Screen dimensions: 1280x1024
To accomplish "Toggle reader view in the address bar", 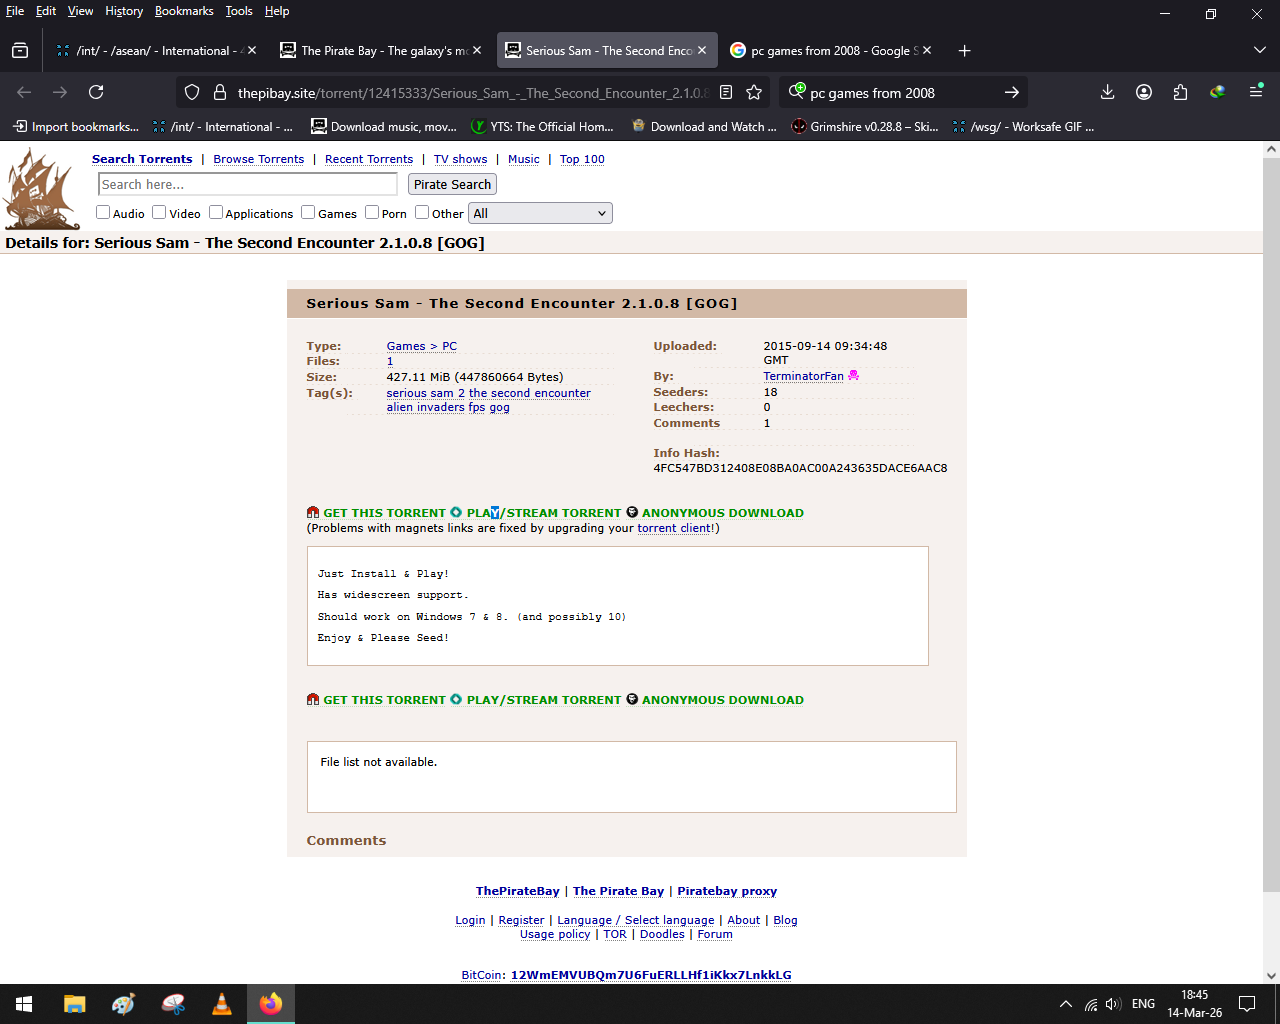I will point(726,92).
